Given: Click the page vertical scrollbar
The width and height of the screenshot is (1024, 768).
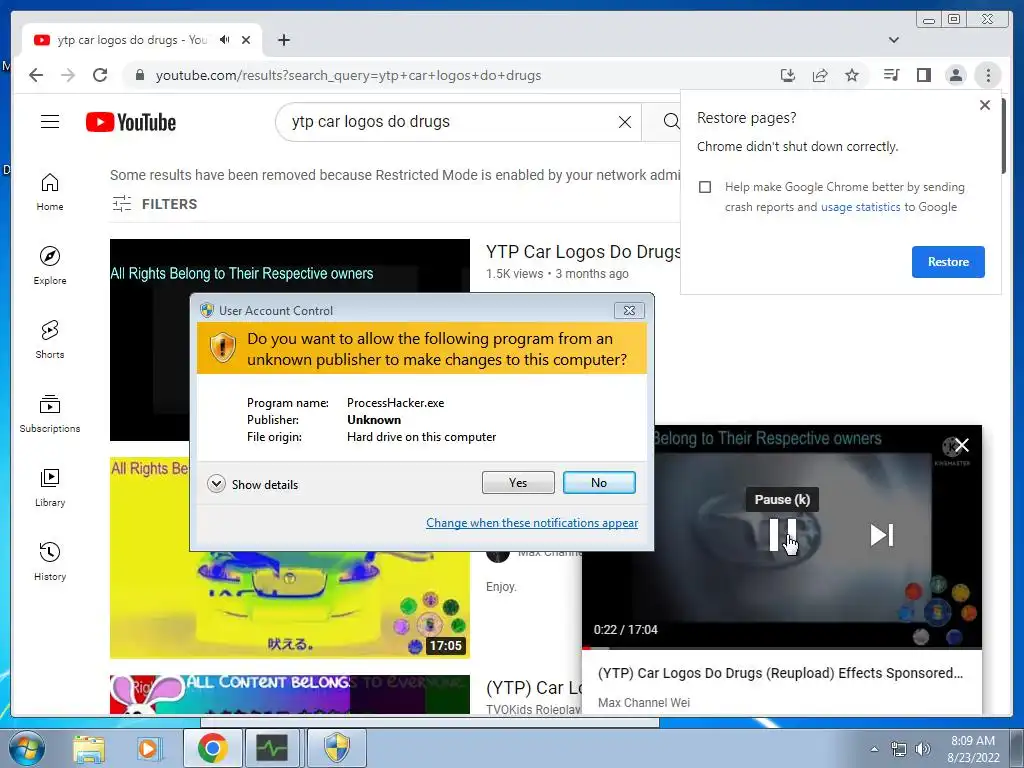Looking at the screenshot, I should point(1003,136).
